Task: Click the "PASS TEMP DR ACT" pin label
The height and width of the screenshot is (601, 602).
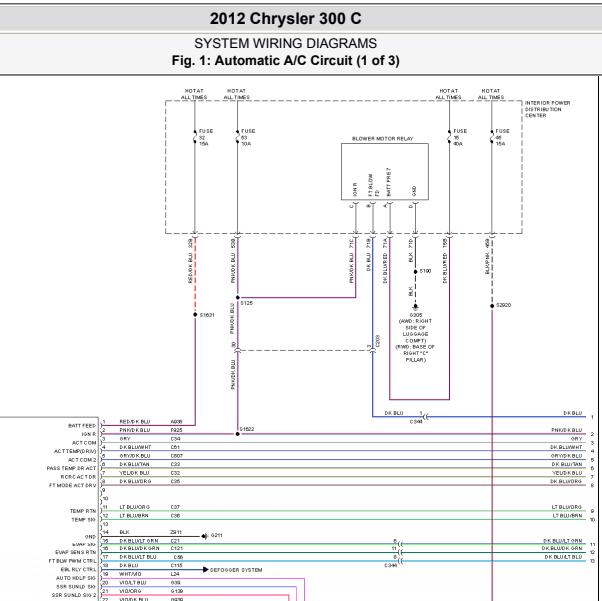Action: click(x=71, y=468)
